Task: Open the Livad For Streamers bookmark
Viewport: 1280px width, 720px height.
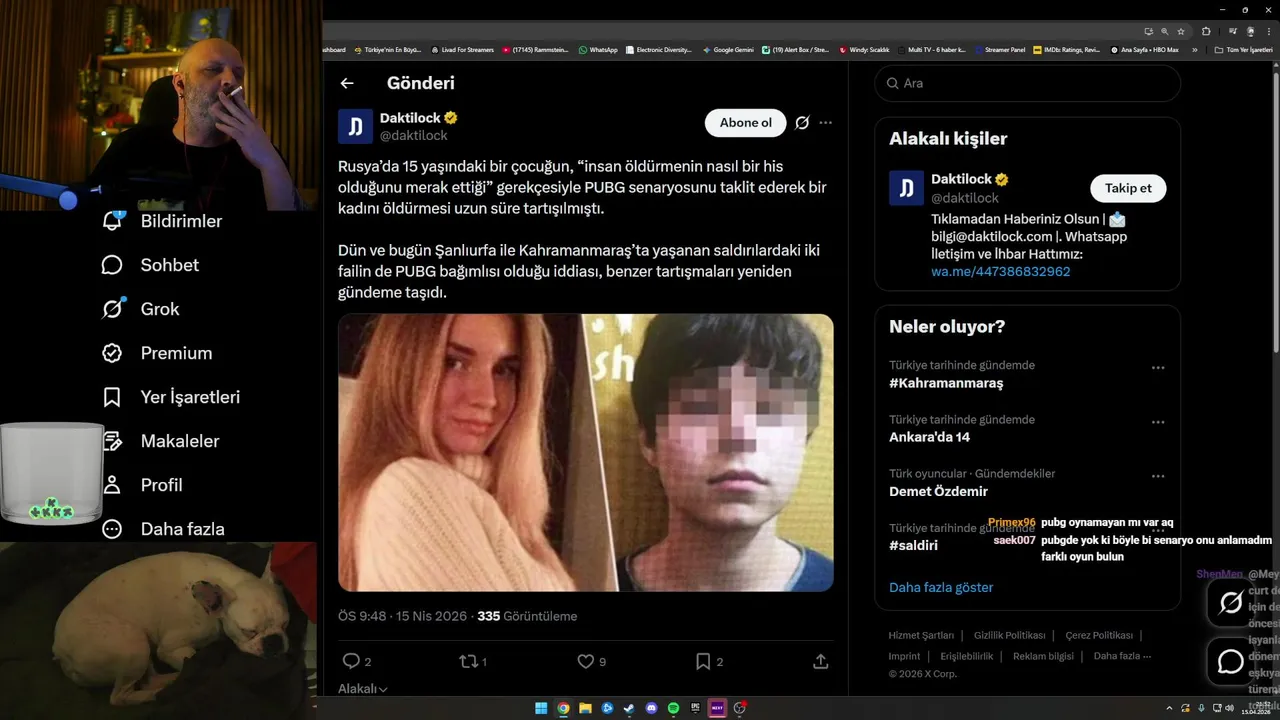Action: pyautogui.click(x=462, y=50)
